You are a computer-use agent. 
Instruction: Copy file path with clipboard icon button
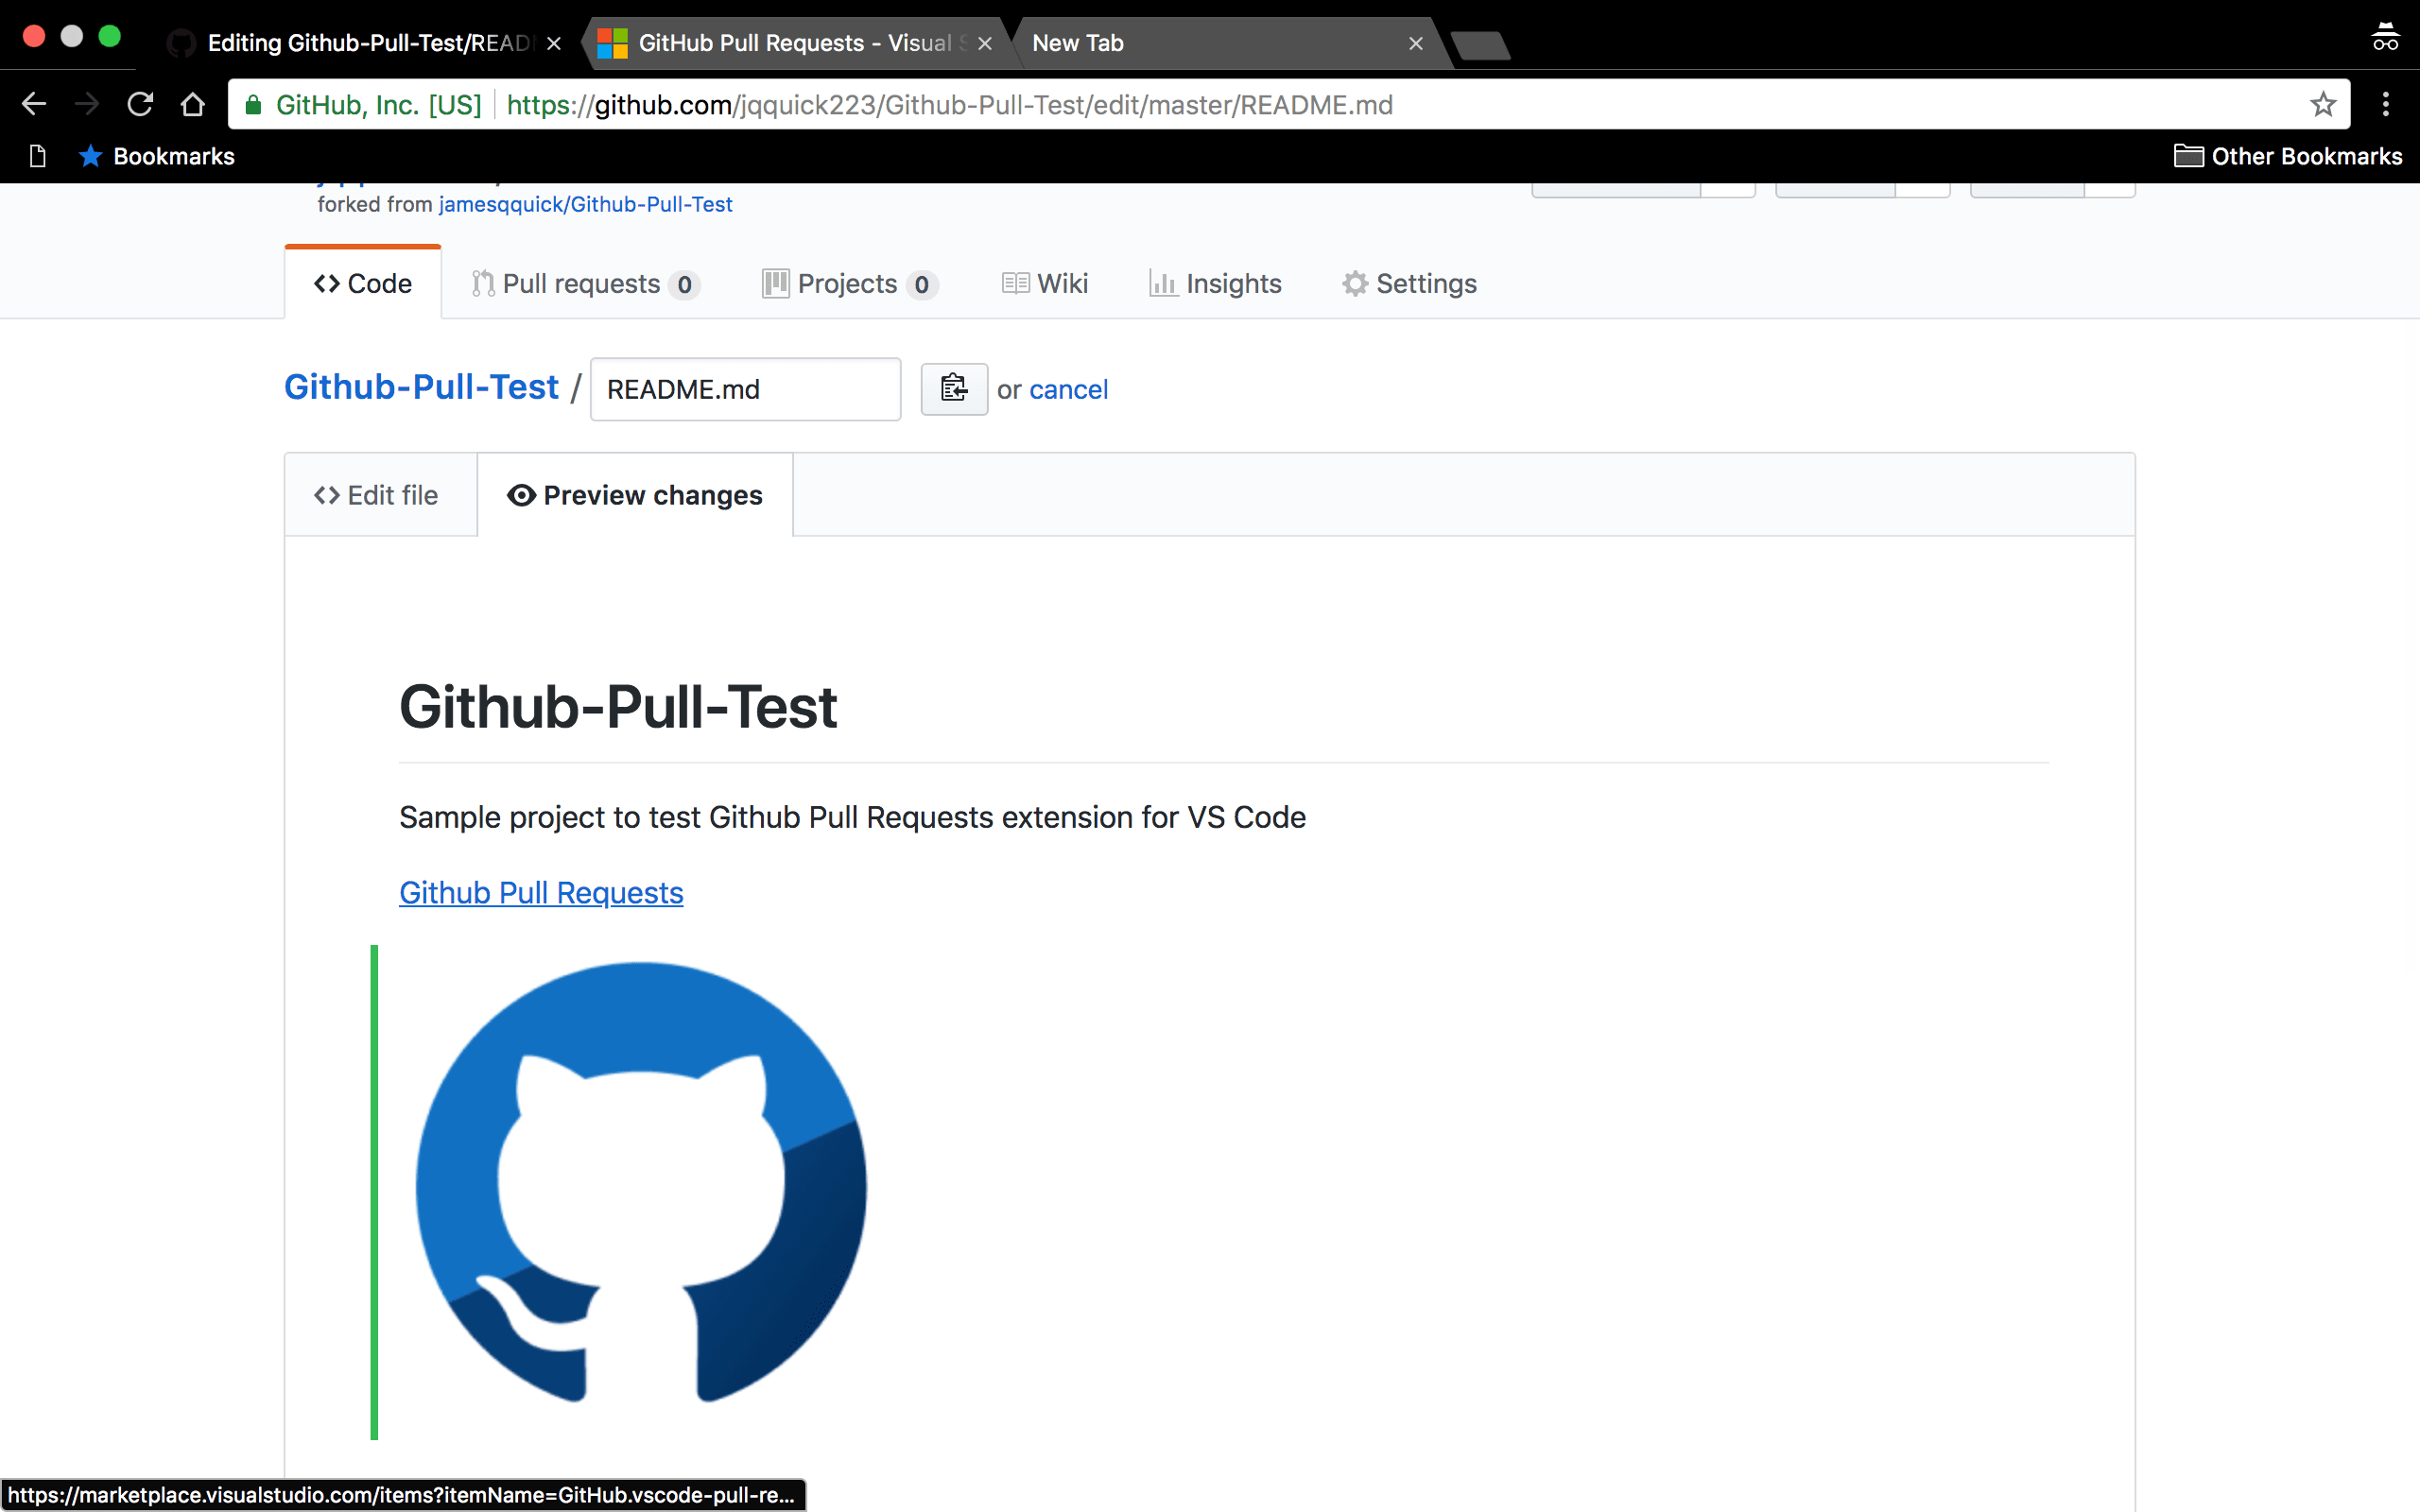click(x=954, y=389)
